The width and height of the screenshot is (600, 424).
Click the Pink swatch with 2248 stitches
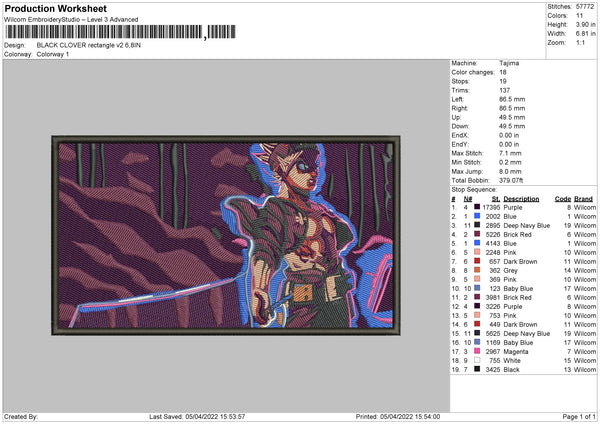[x=477, y=252]
